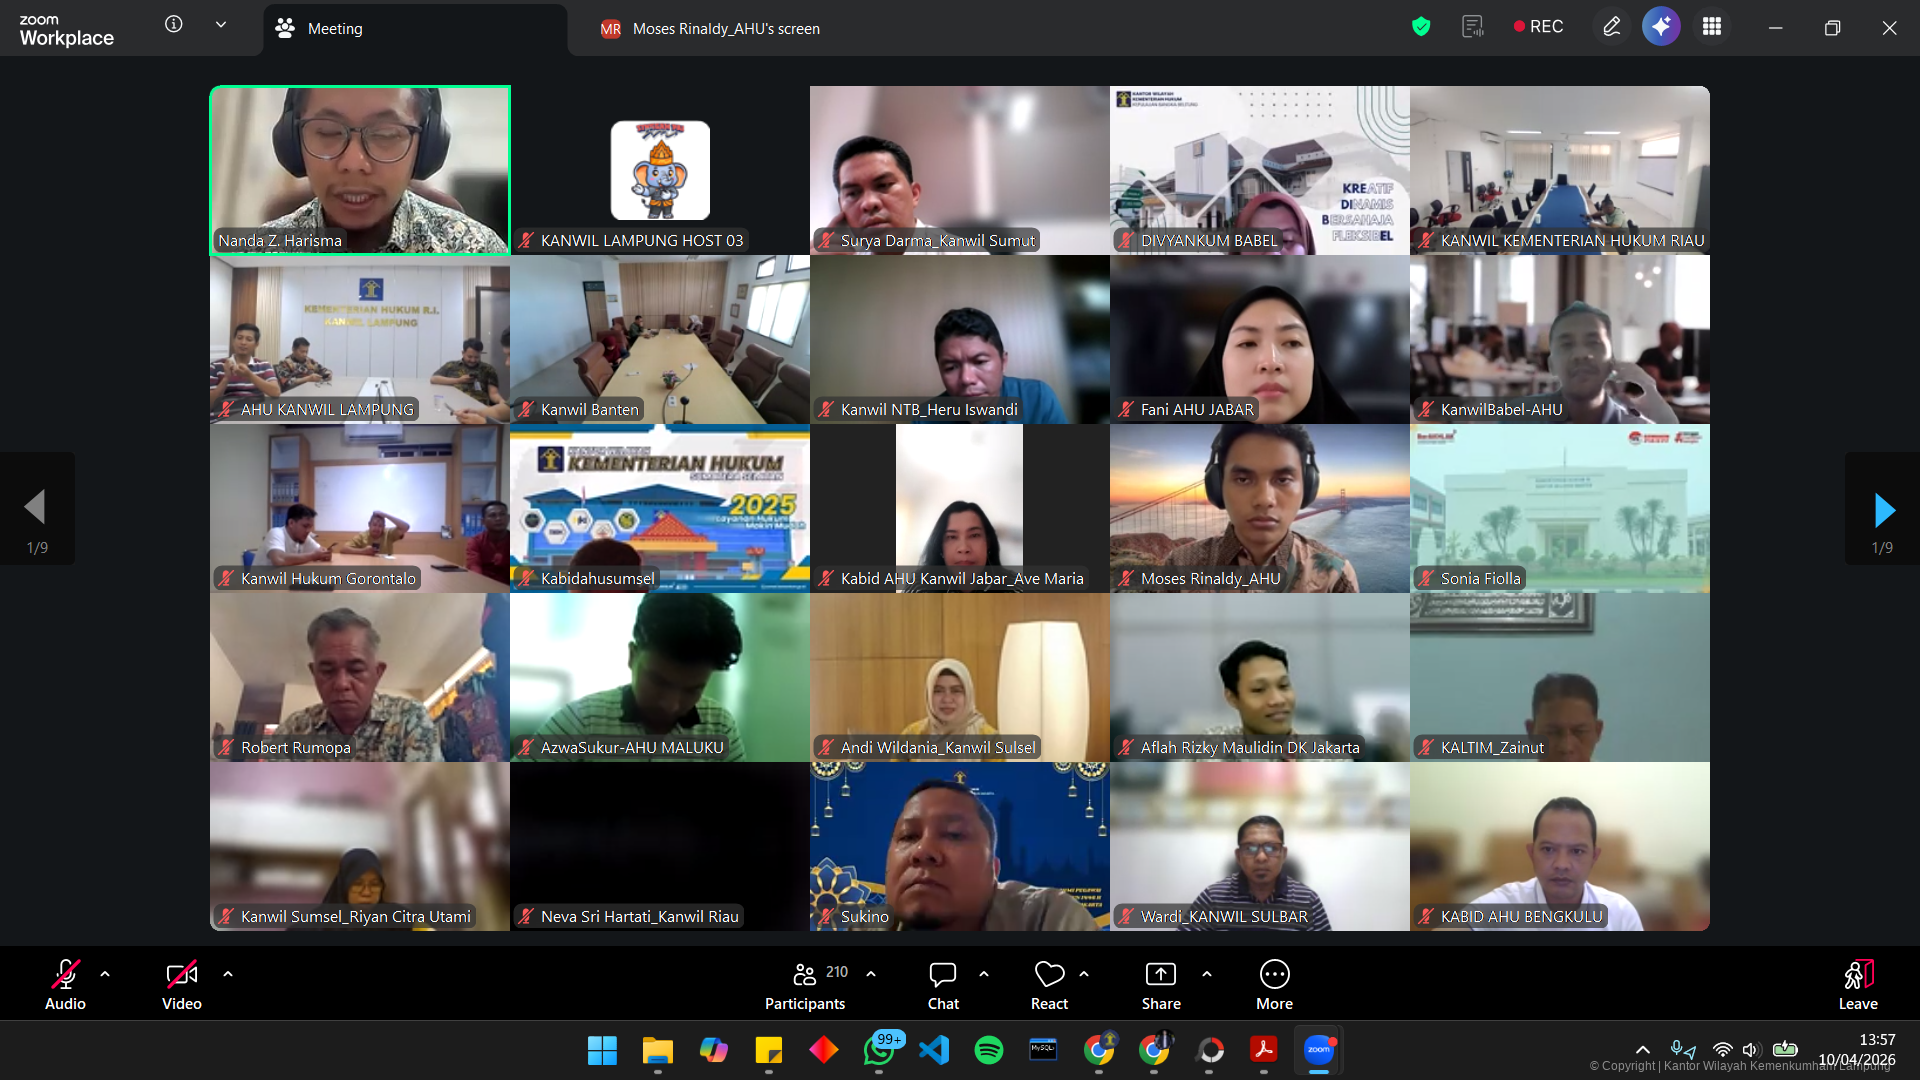Open the apps grid icon
This screenshot has width=1920, height=1080.
coord(1712,27)
